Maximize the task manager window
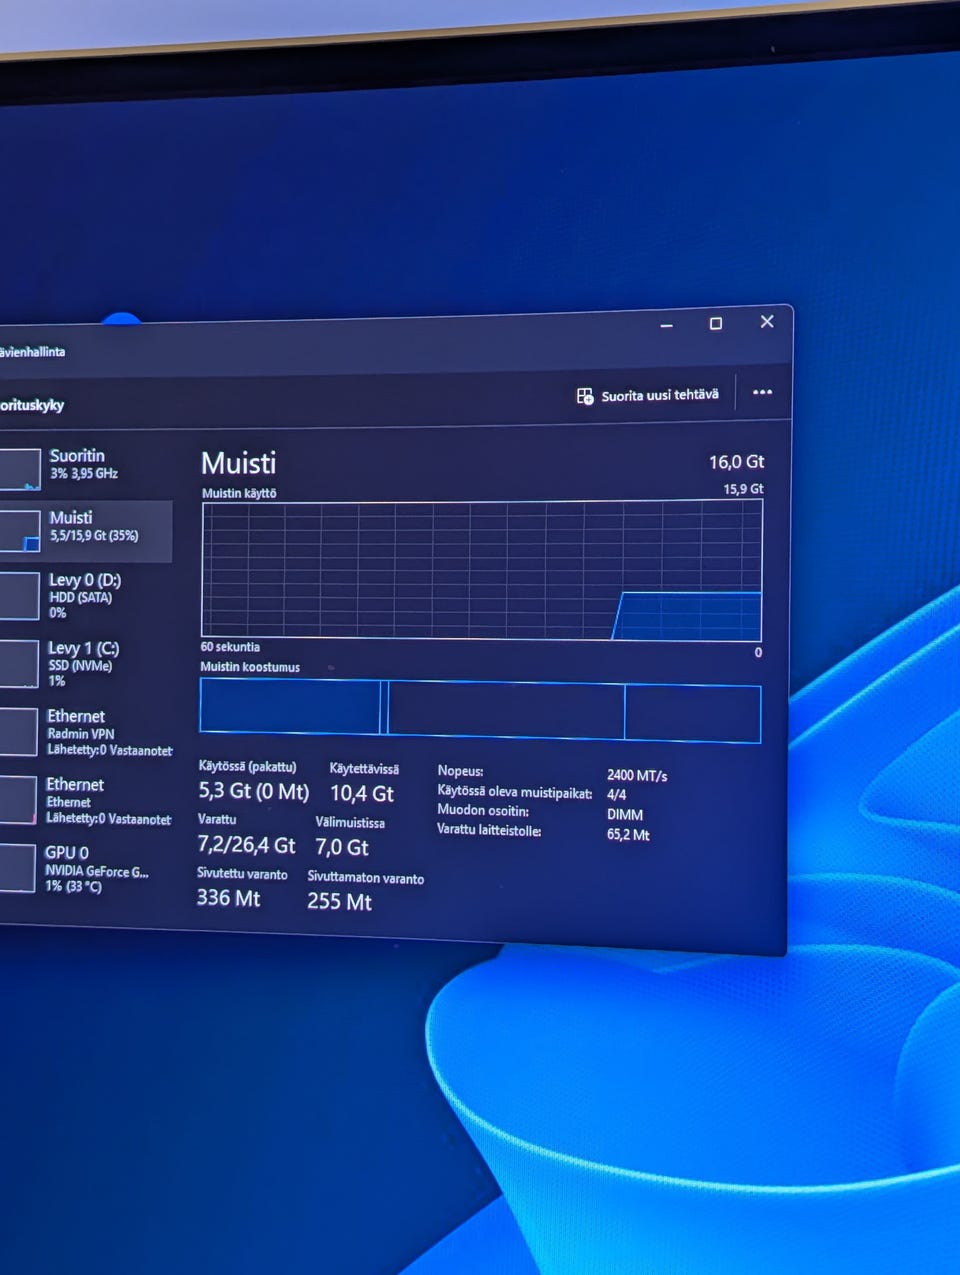 pos(716,324)
